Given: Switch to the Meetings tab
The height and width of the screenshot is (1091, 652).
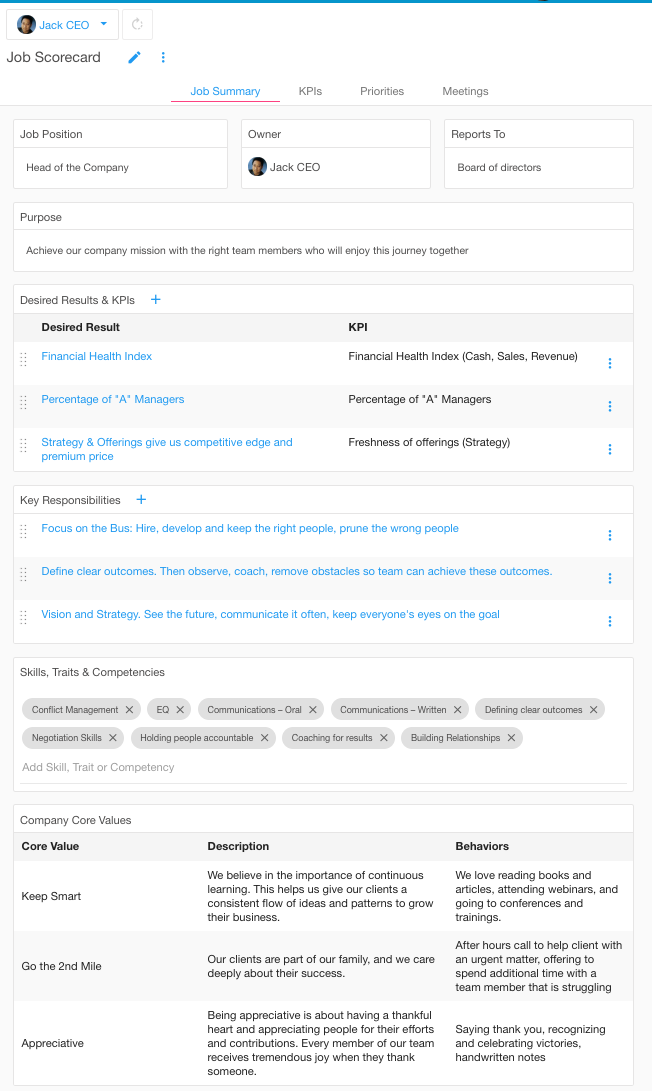Looking at the screenshot, I should tap(466, 91).
